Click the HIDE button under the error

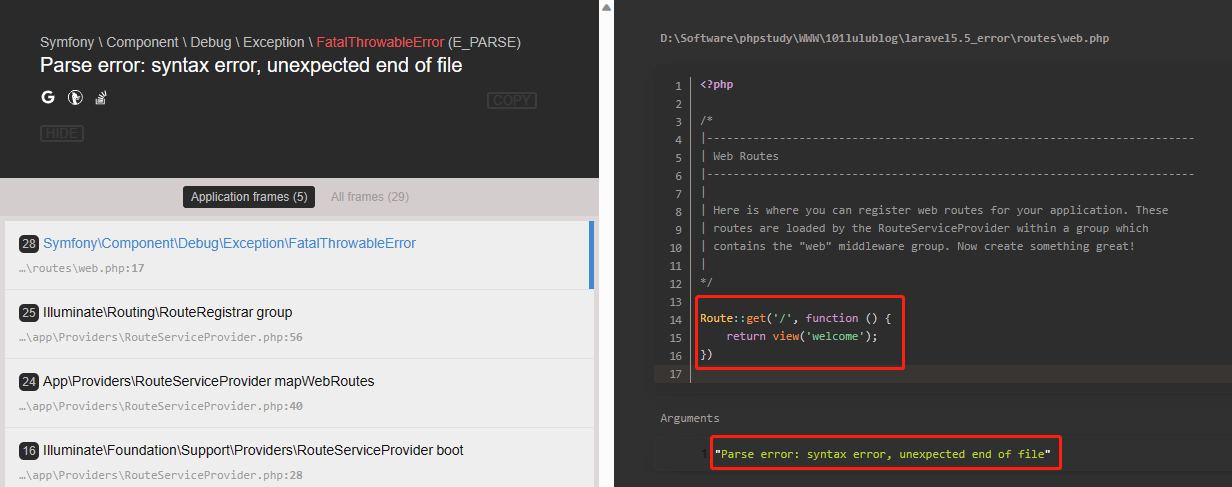tap(62, 134)
